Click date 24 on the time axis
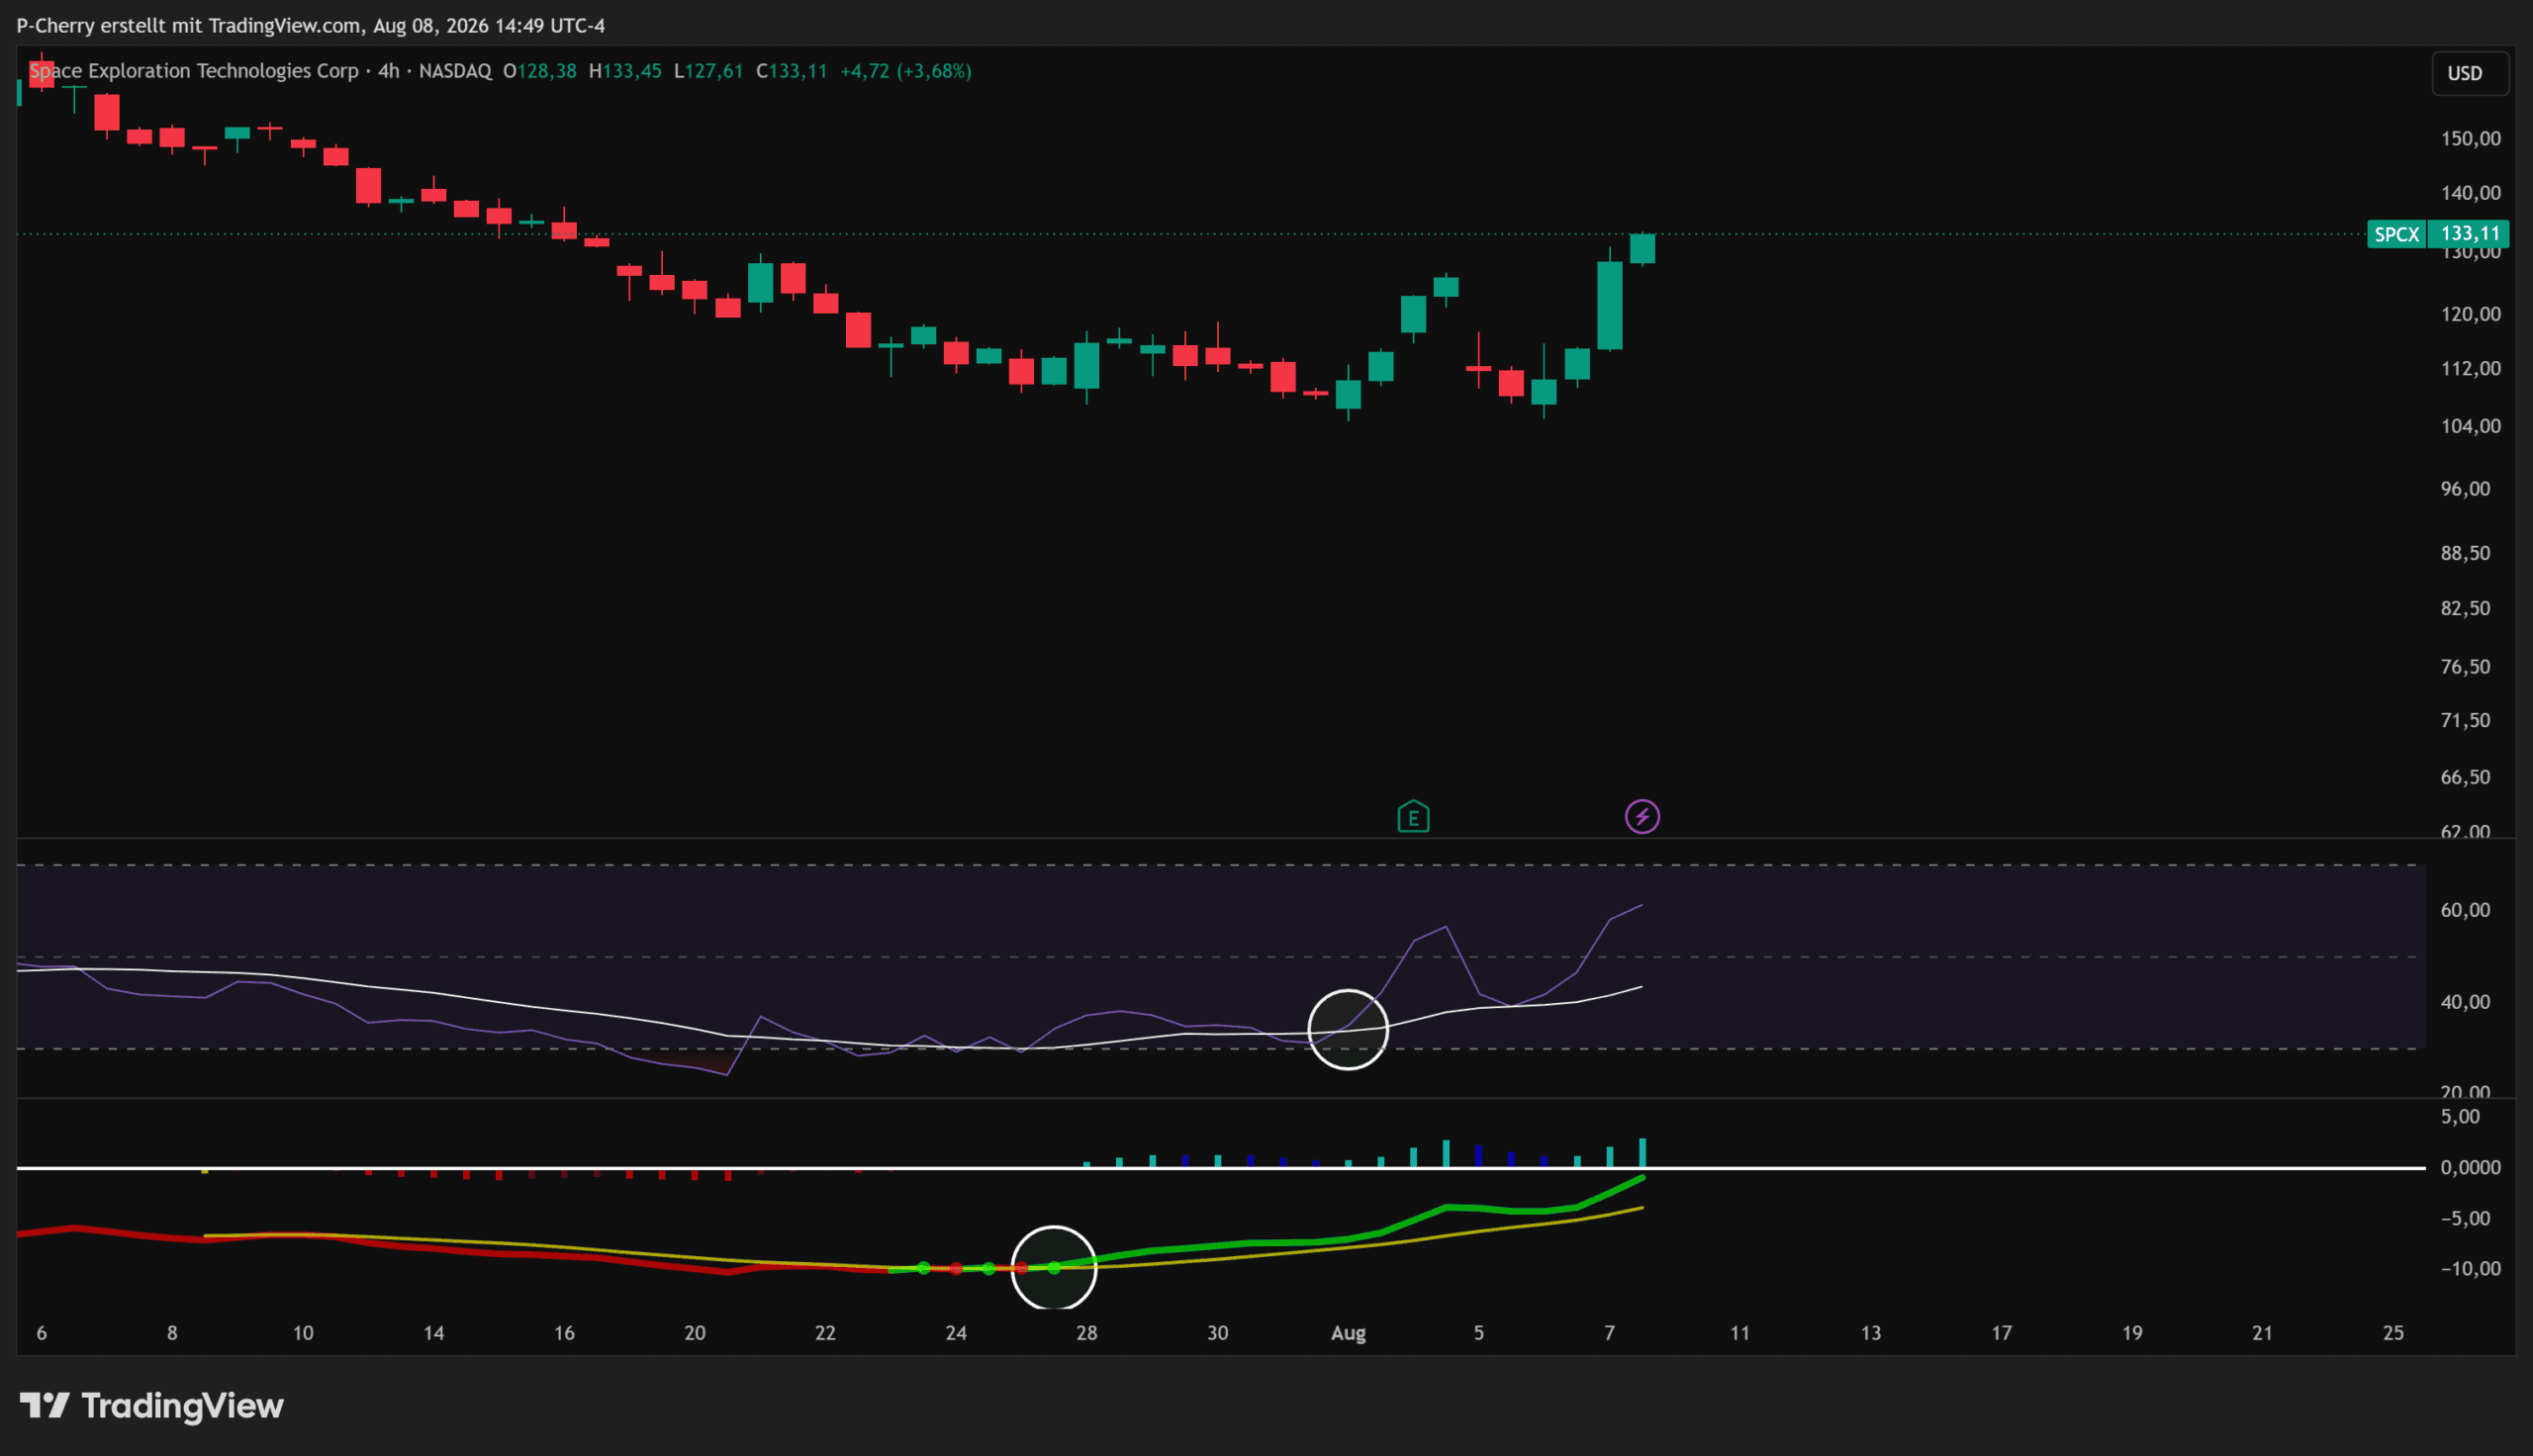 (956, 1333)
